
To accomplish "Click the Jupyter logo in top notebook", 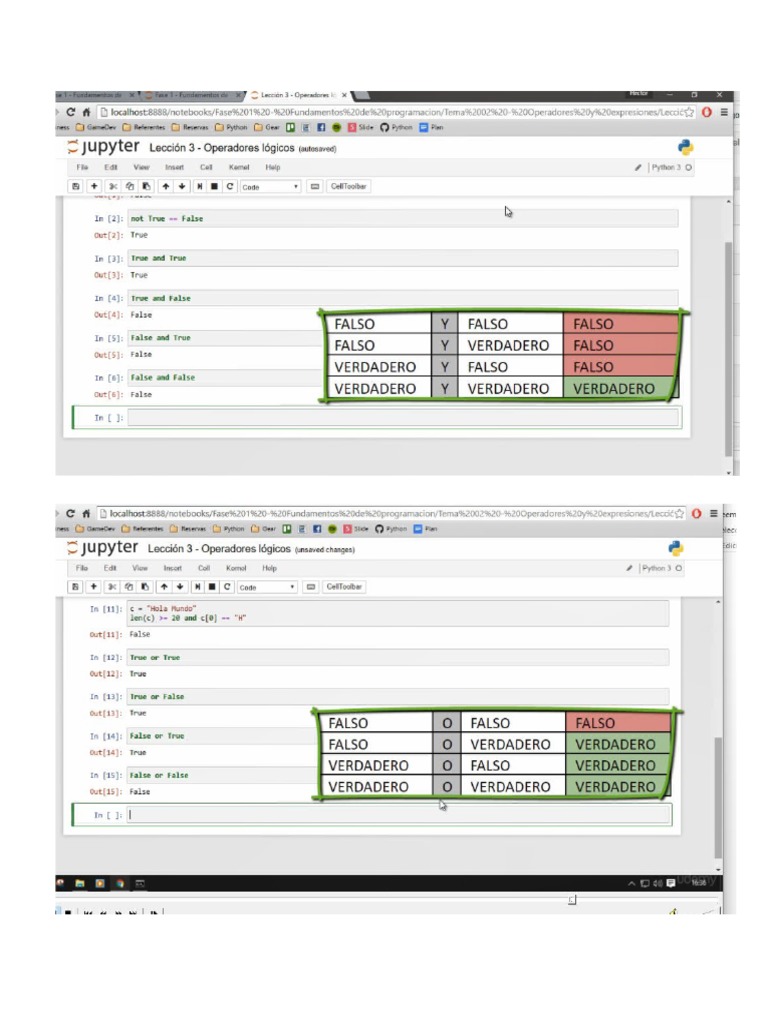I will pyautogui.click(x=103, y=146).
